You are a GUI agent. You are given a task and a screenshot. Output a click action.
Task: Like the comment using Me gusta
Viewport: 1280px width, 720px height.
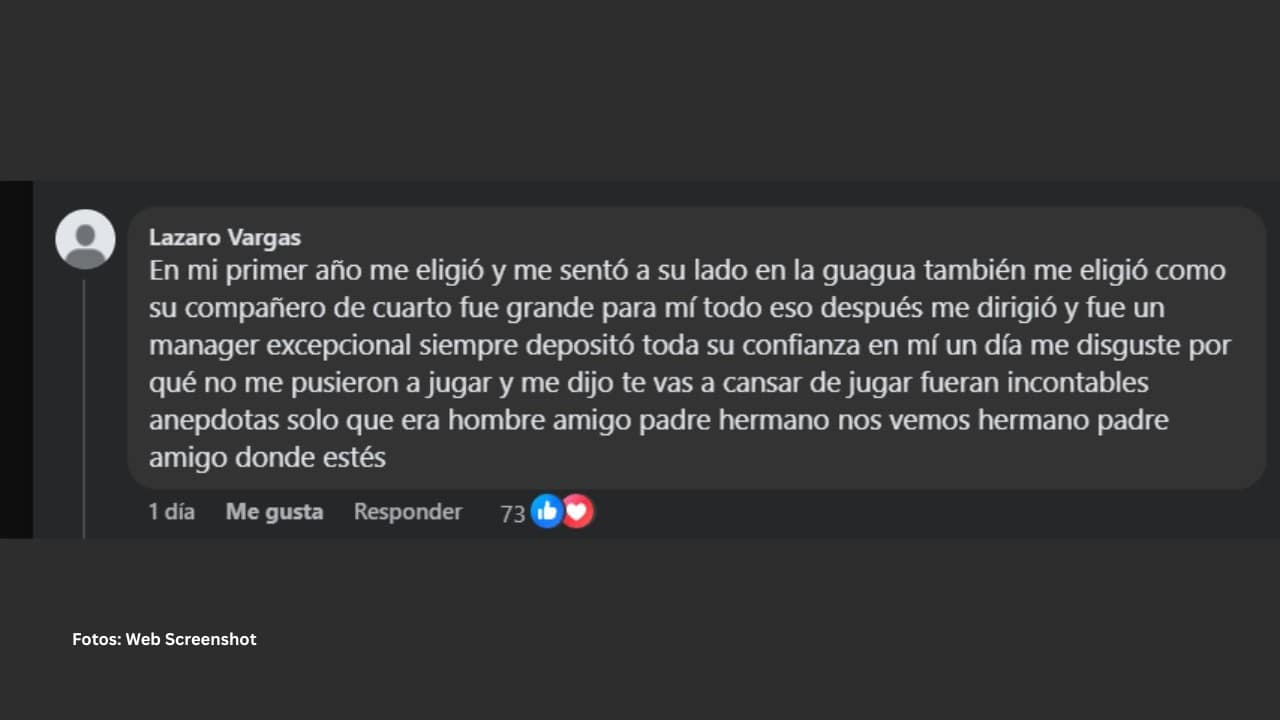tap(274, 511)
